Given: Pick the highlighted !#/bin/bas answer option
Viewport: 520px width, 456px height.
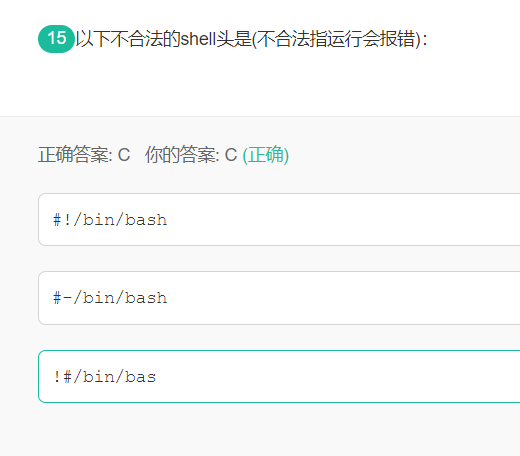Looking at the screenshot, I should (x=279, y=376).
